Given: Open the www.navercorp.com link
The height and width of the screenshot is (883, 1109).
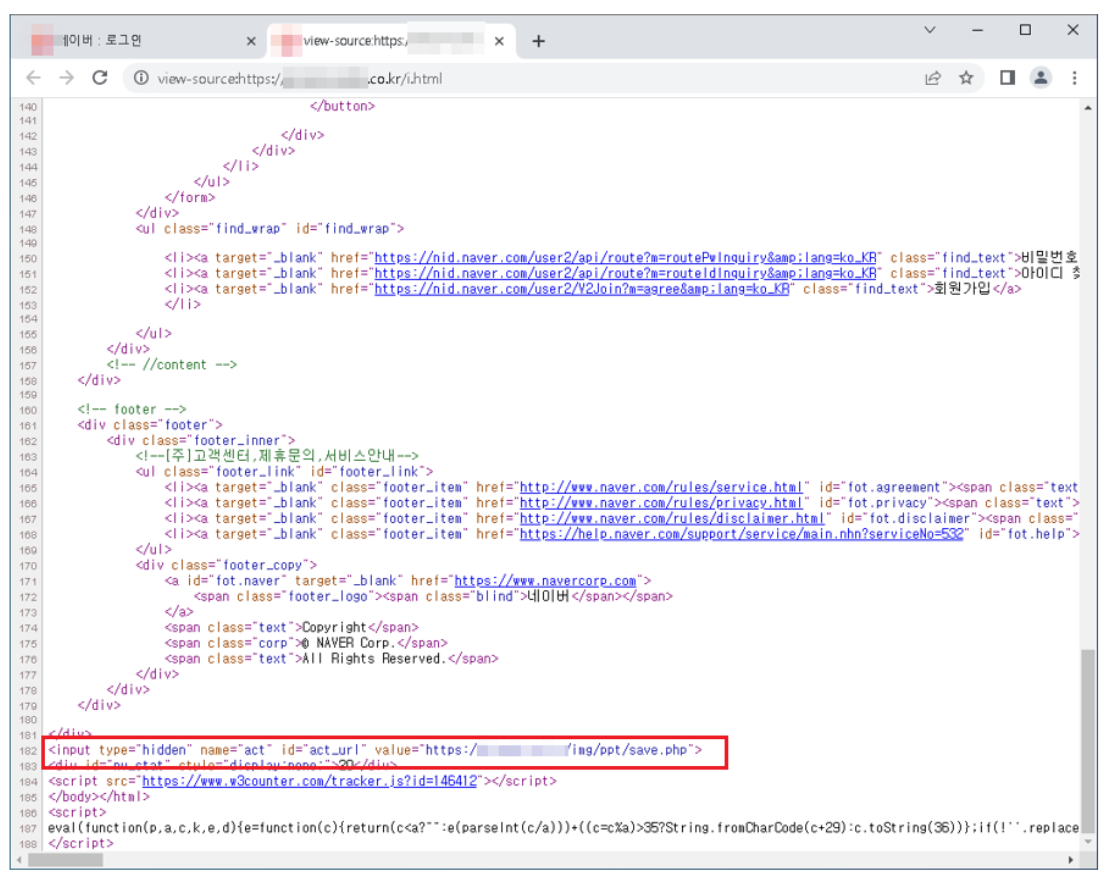Looking at the screenshot, I should click(545, 581).
